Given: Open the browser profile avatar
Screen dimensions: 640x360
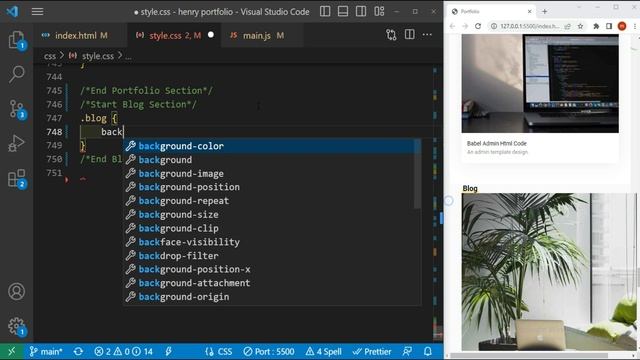Looking at the screenshot, I should tap(622, 26).
